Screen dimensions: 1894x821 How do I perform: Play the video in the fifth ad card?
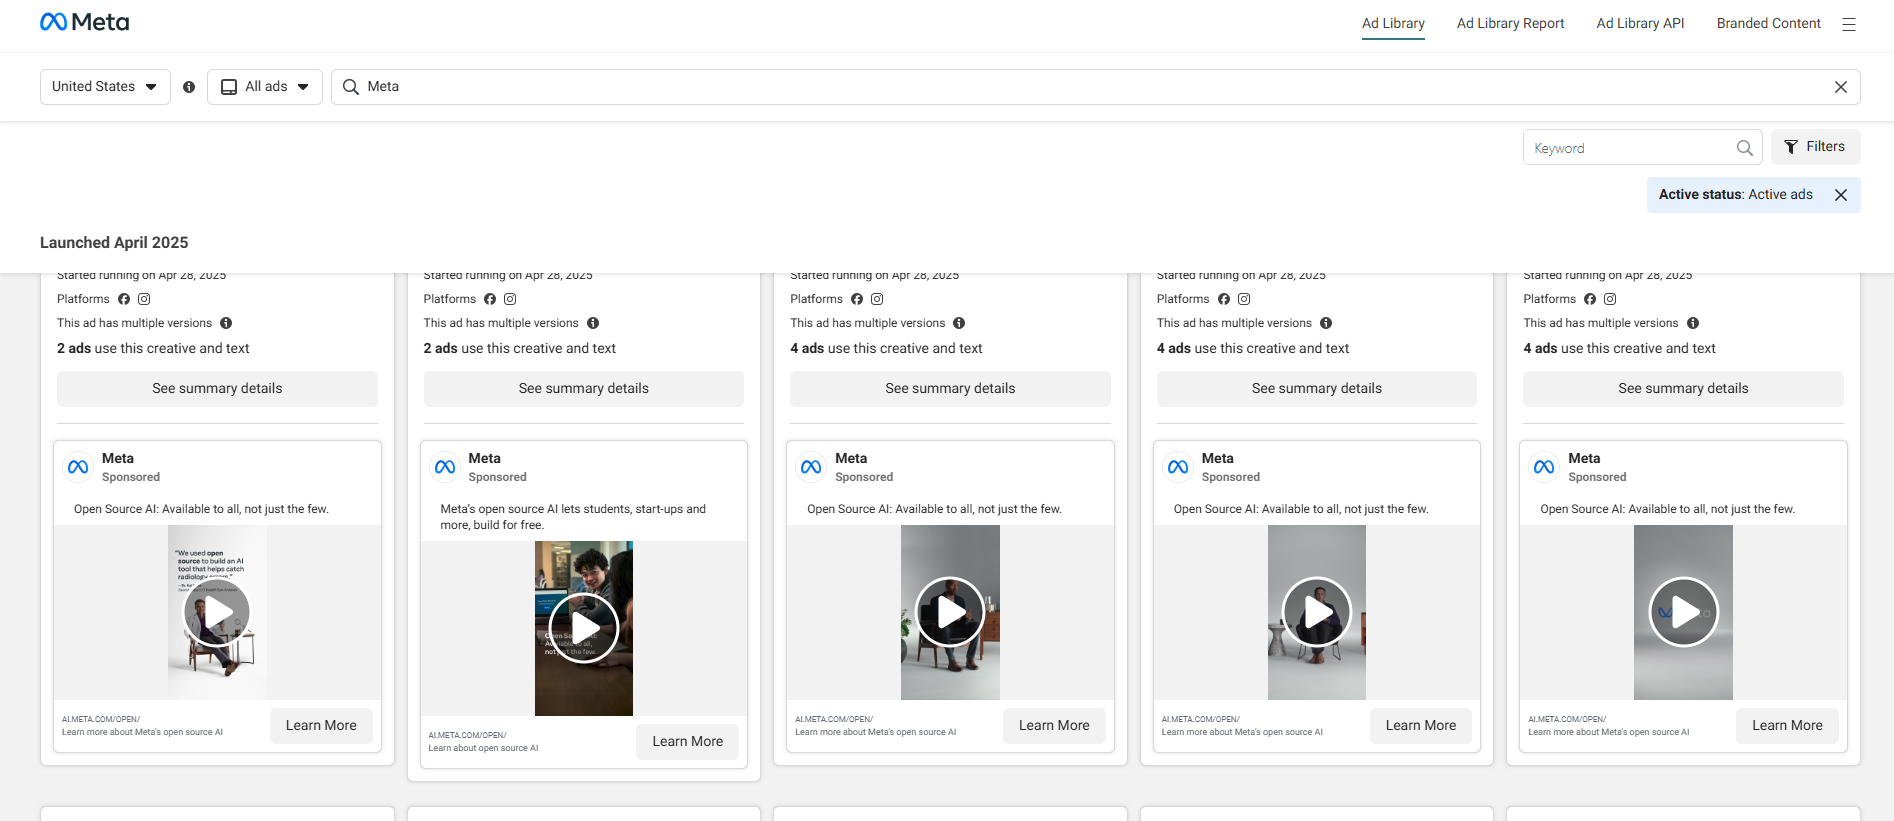(1684, 612)
